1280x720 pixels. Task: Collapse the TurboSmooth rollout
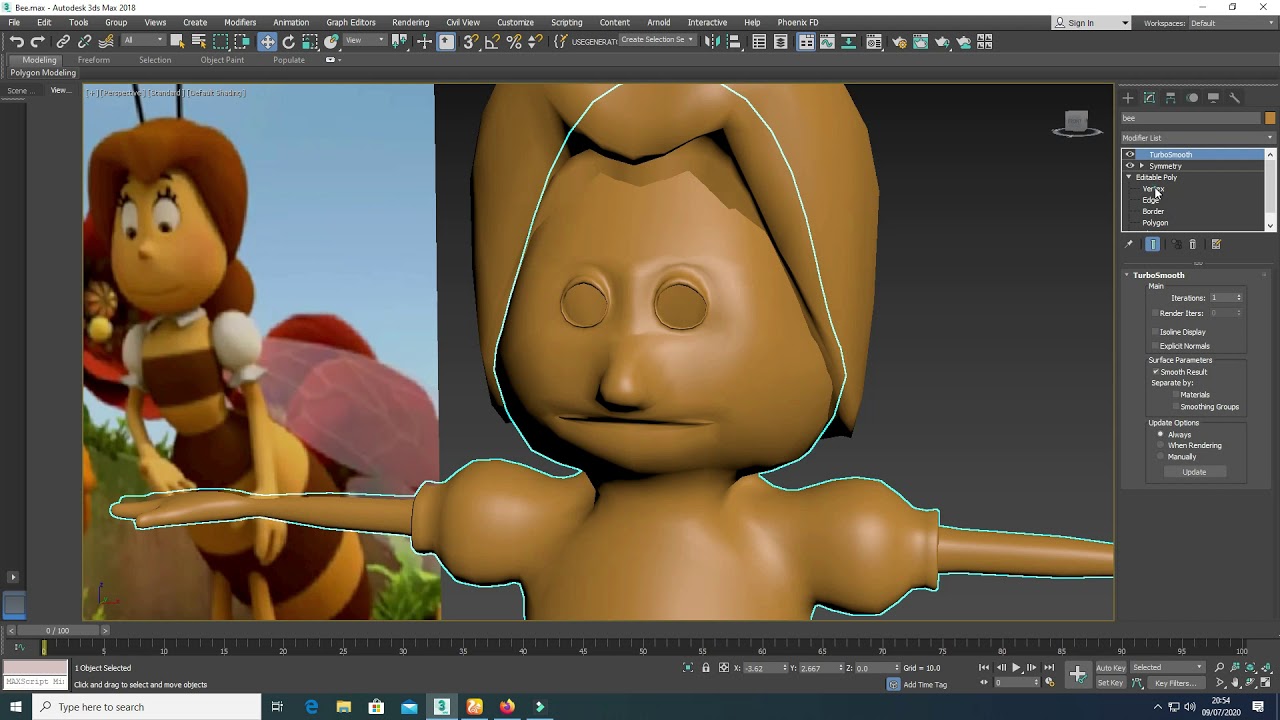pos(1127,275)
